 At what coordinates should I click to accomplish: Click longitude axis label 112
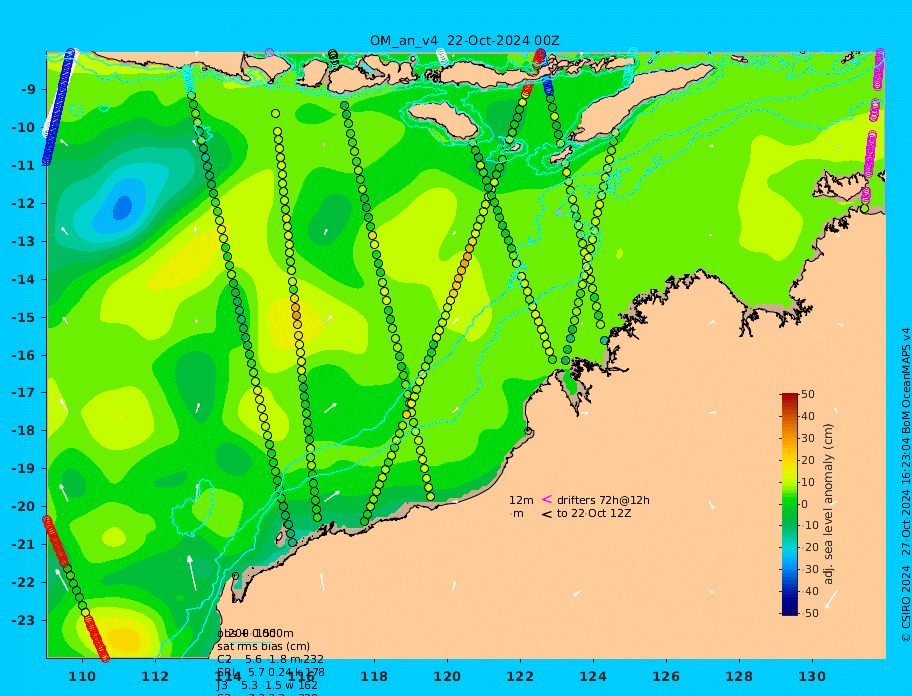[155, 677]
